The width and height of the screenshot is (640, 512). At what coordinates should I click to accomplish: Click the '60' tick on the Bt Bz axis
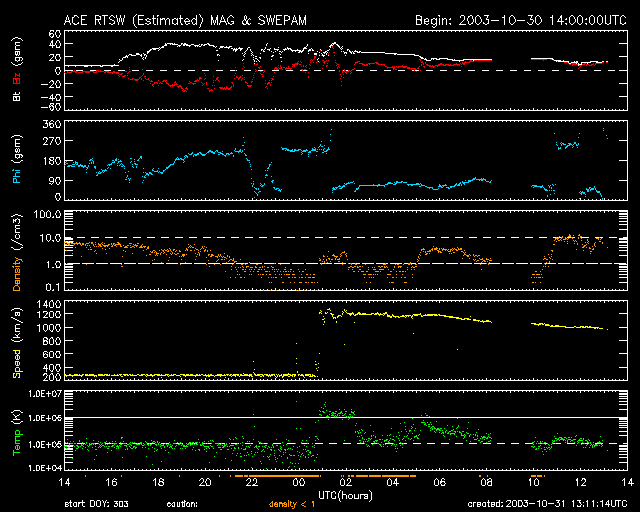pos(55,33)
